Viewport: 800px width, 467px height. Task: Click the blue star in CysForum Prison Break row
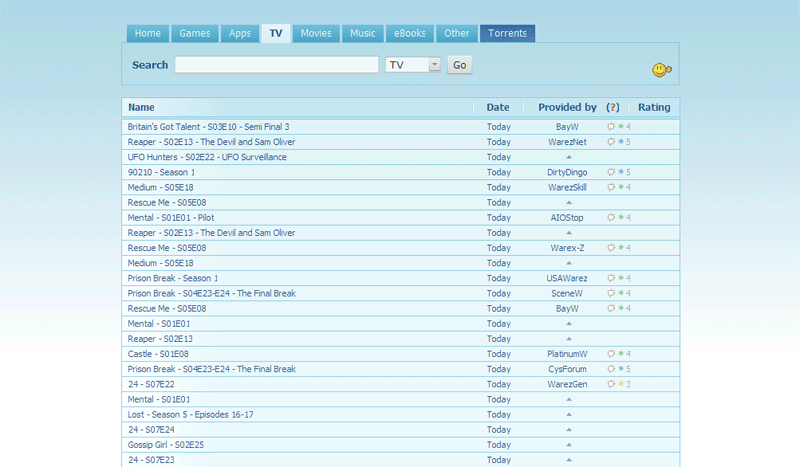(620, 369)
